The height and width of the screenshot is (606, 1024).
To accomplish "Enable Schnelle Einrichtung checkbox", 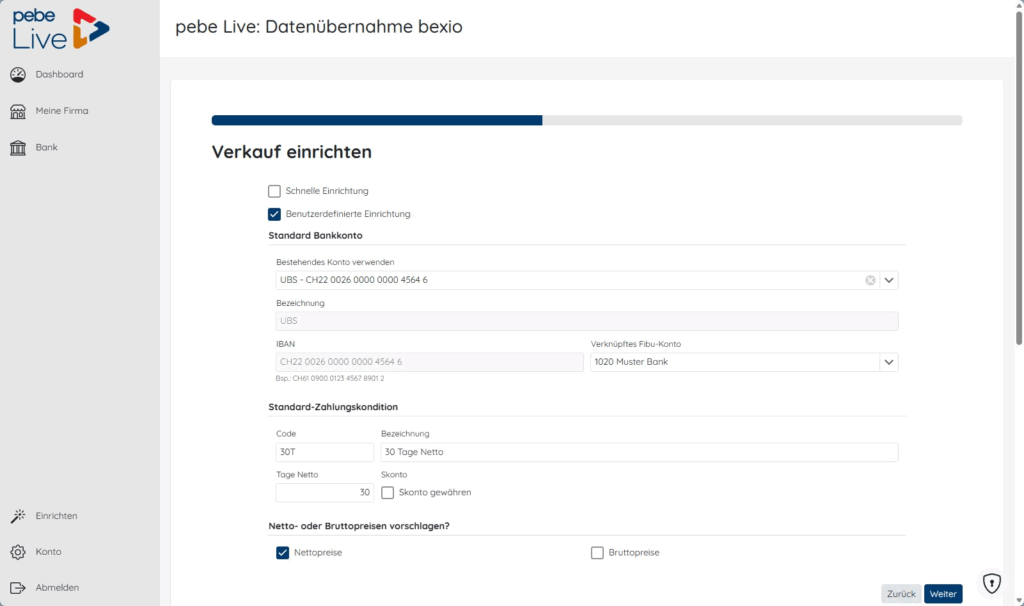I will [274, 191].
